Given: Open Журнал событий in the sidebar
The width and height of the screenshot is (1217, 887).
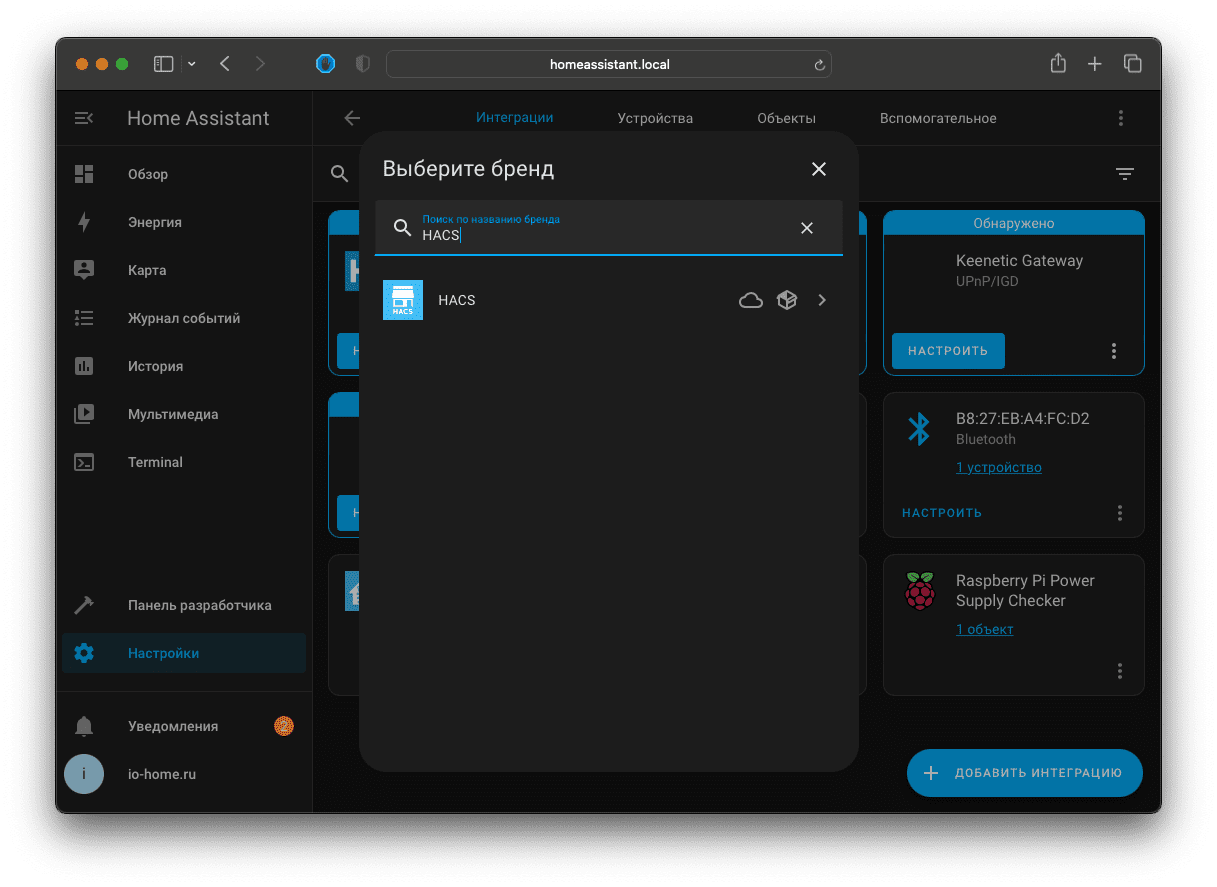Looking at the screenshot, I should 184,318.
